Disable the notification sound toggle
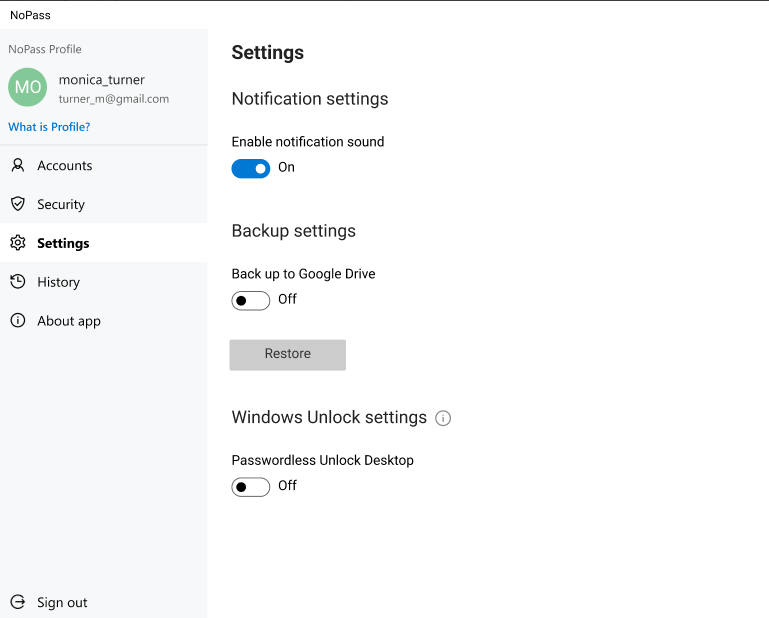Screen dimensions: 769x618 point(251,169)
